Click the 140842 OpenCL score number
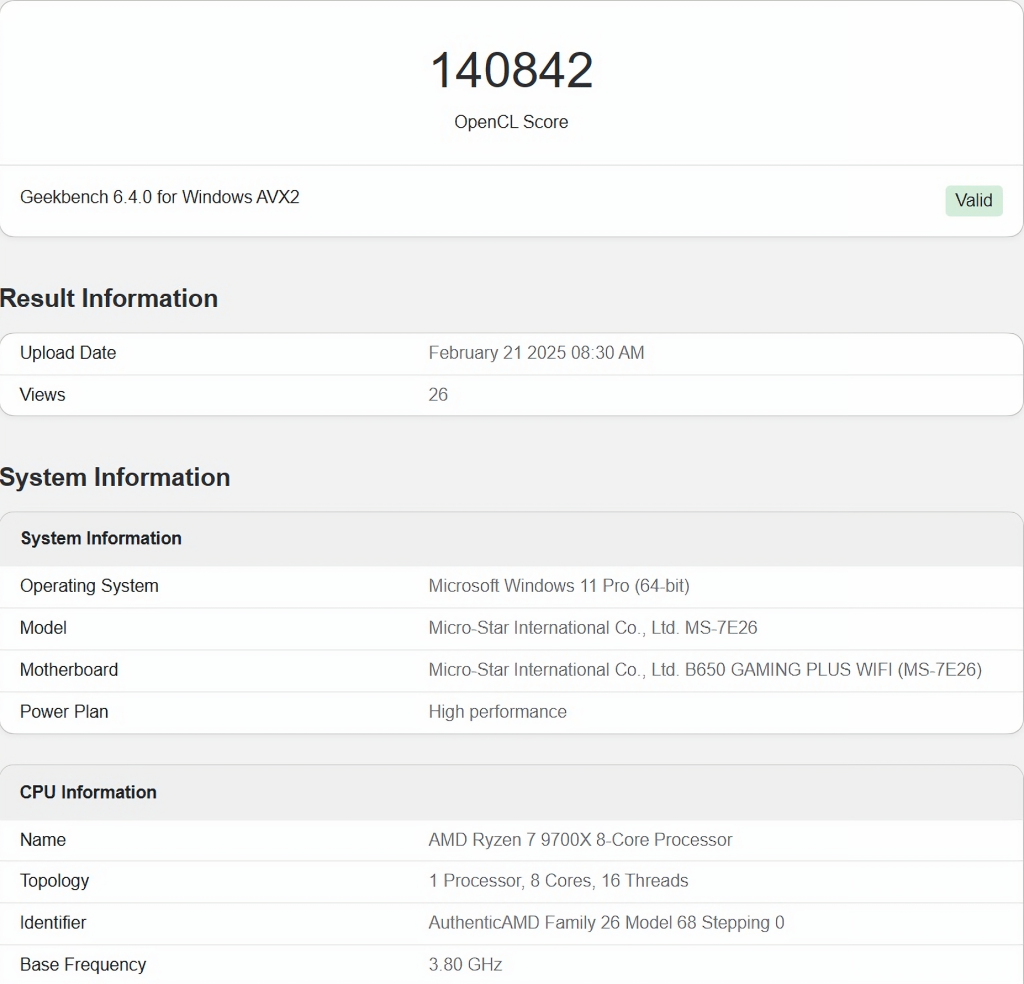 point(511,70)
